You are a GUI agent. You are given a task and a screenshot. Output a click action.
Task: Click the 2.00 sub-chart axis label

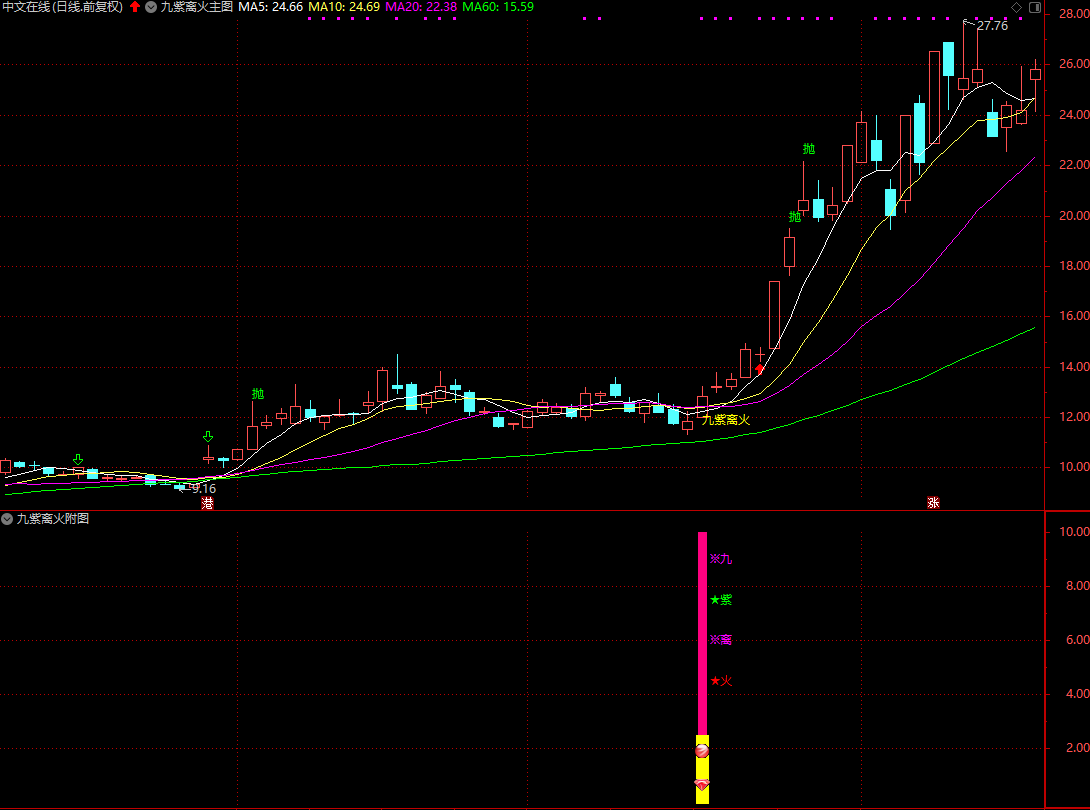pyautogui.click(x=1077, y=747)
